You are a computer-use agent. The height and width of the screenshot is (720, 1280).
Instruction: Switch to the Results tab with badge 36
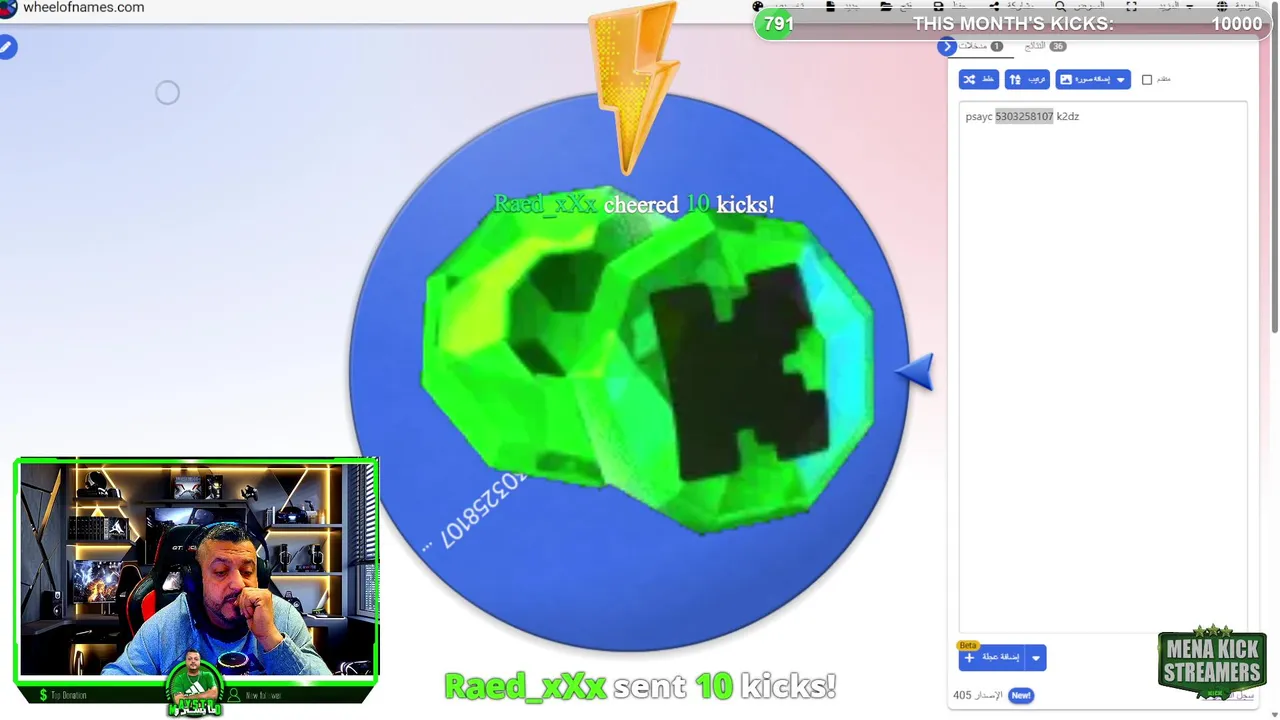pyautogui.click(x=1045, y=46)
